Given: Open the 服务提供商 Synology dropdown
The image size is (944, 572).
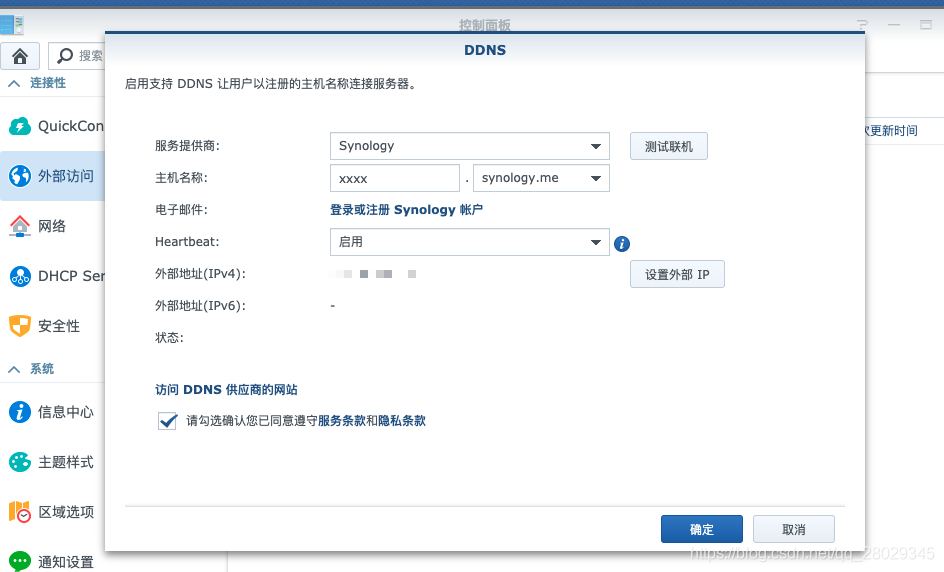Looking at the screenshot, I should click(x=470, y=146).
